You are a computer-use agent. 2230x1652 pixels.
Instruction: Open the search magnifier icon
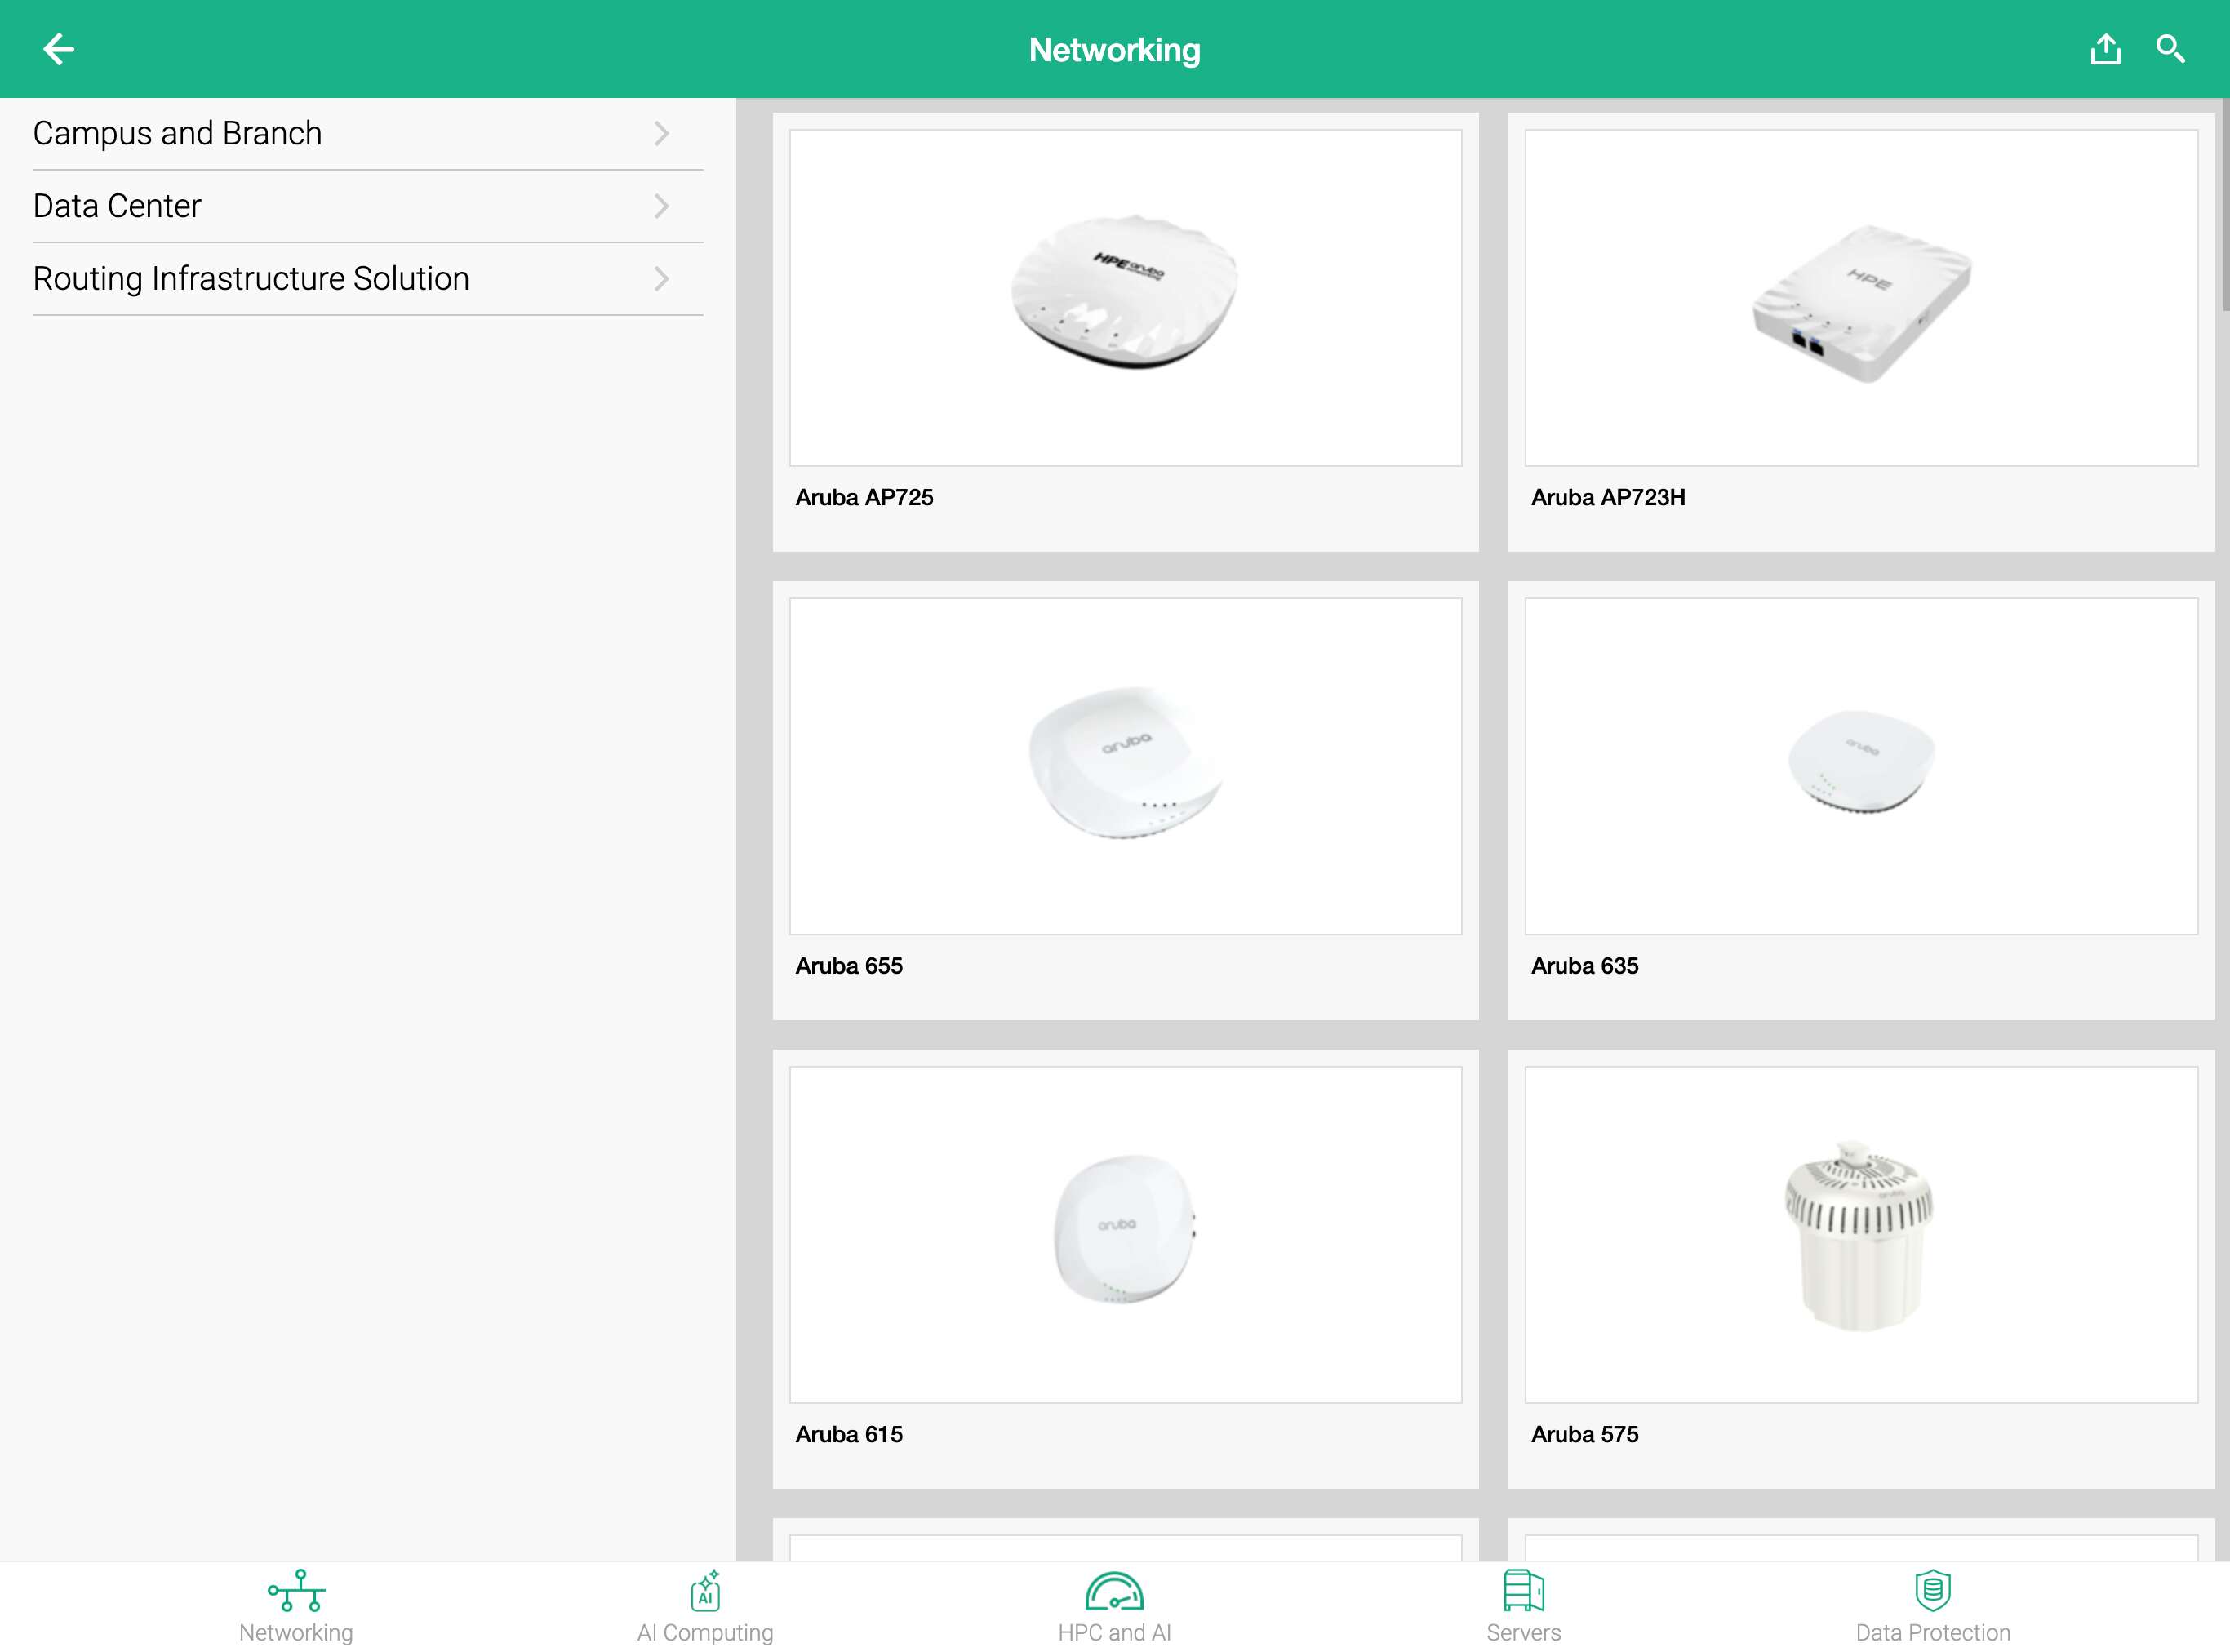(x=2170, y=49)
